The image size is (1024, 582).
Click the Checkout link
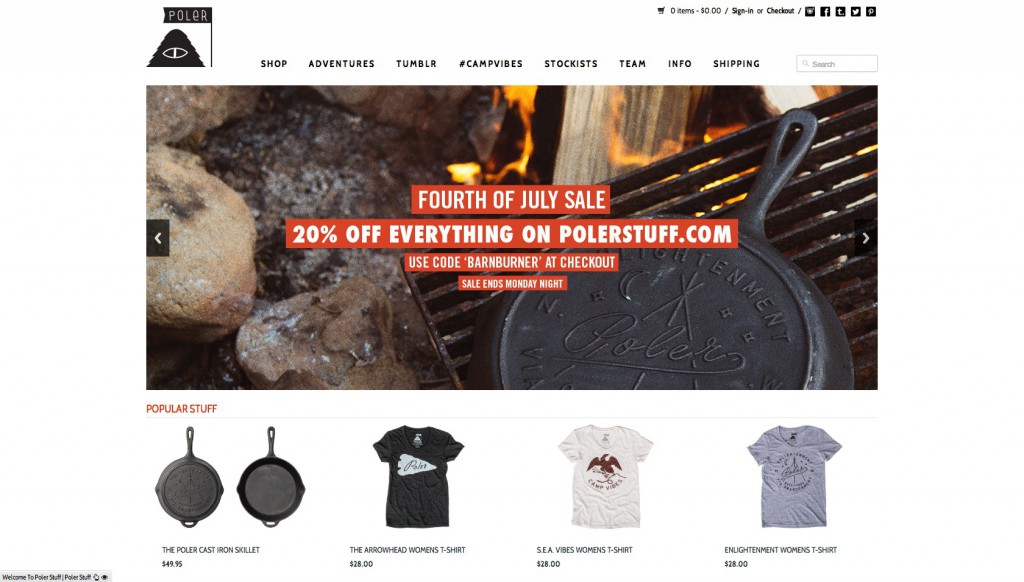(780, 11)
